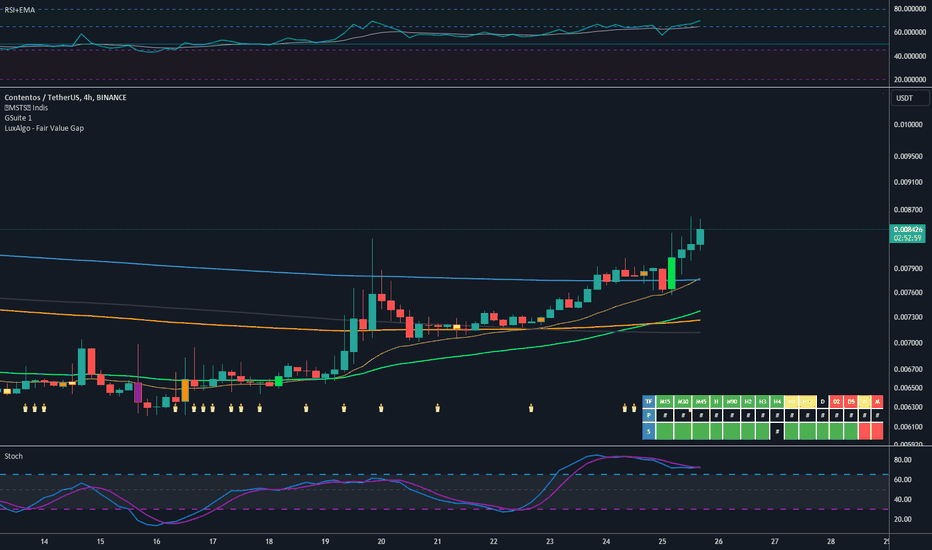
Task: Click date label 26 on time axis
Action: pos(719,542)
